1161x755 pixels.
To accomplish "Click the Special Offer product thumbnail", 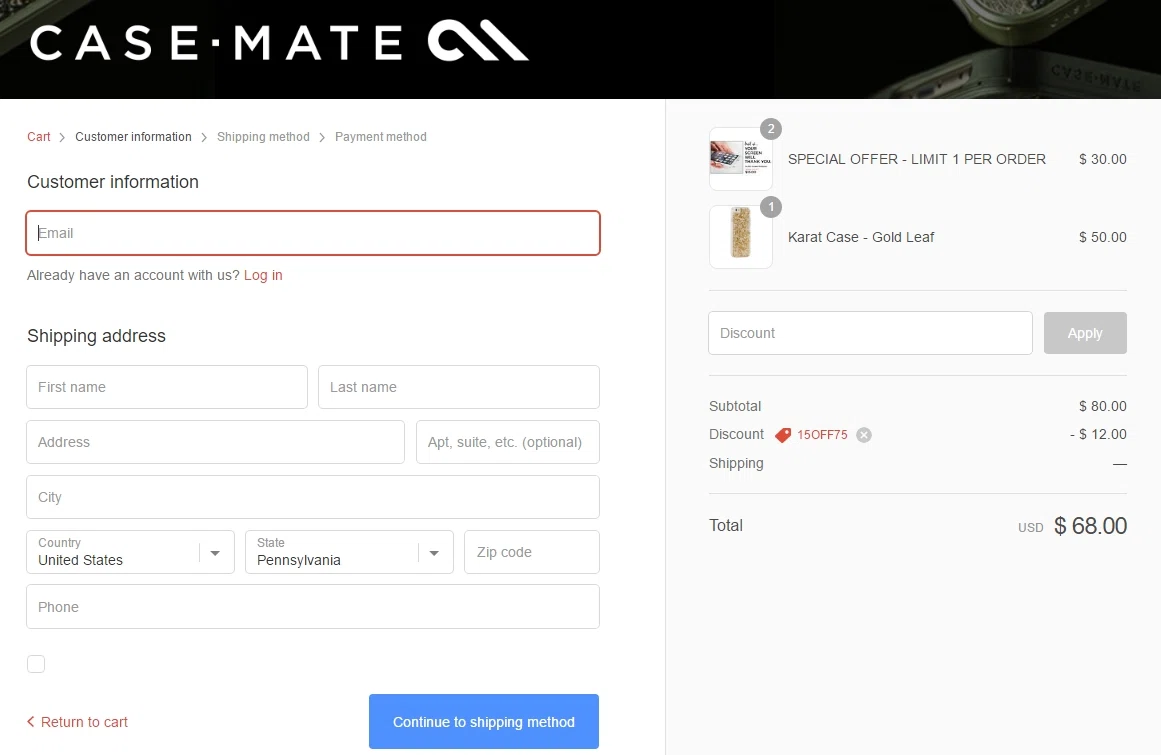I will coord(740,159).
